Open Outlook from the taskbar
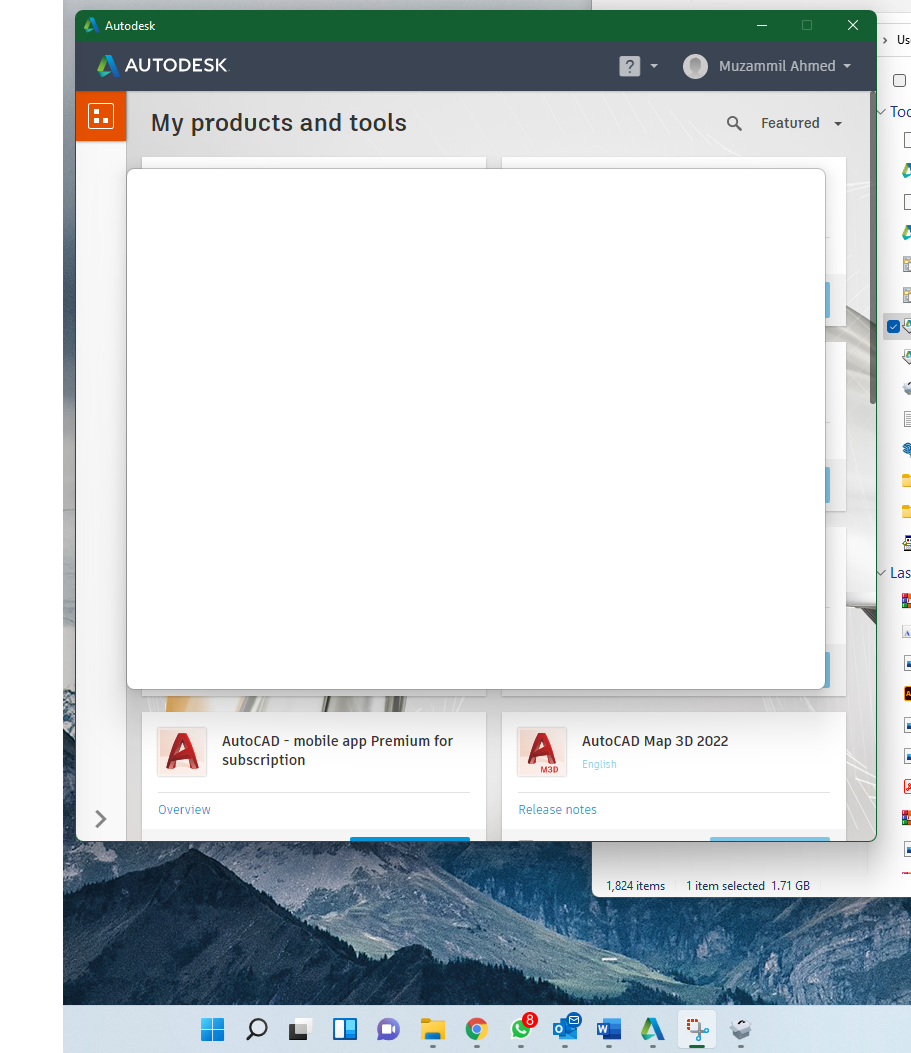This screenshot has height=1053, width=911. (566, 1029)
